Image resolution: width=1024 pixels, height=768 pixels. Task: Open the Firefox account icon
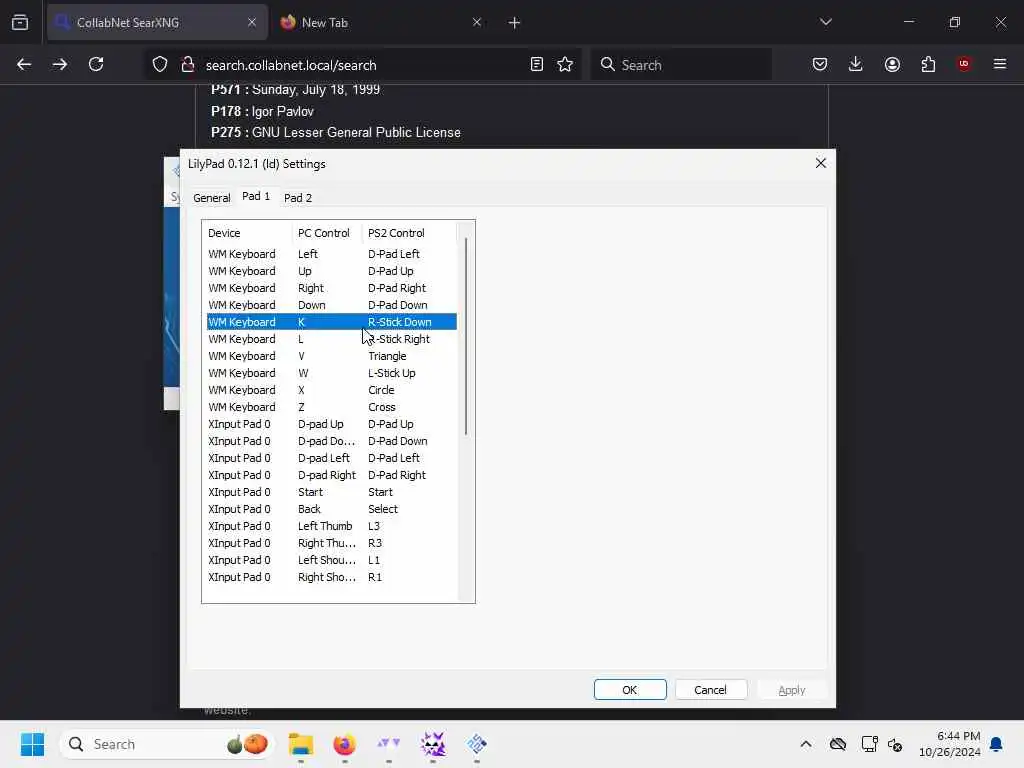coord(892,64)
